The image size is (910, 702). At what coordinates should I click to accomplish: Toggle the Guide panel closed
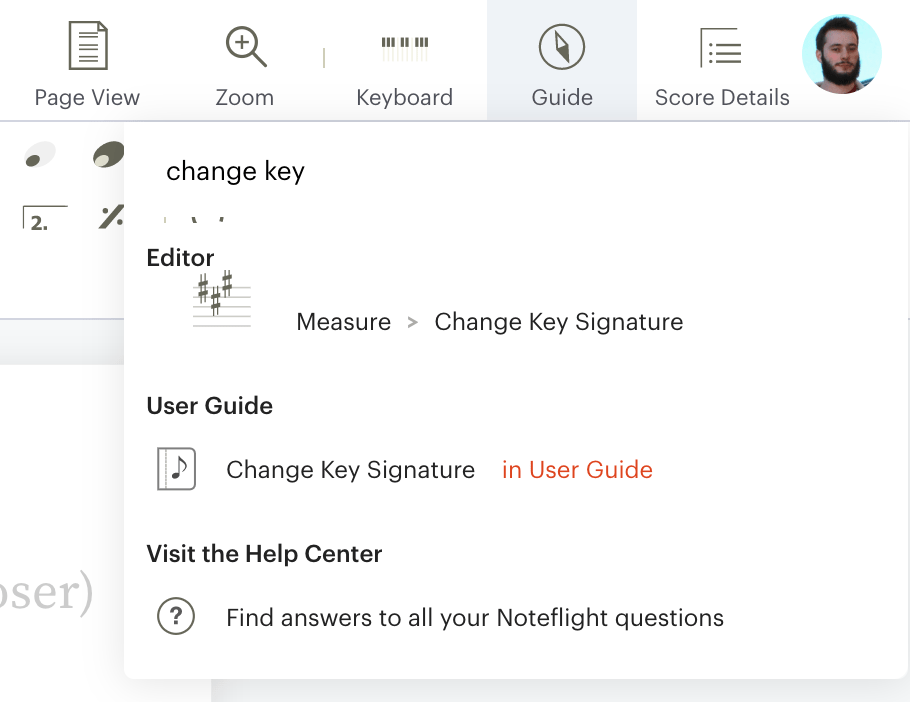[561, 60]
